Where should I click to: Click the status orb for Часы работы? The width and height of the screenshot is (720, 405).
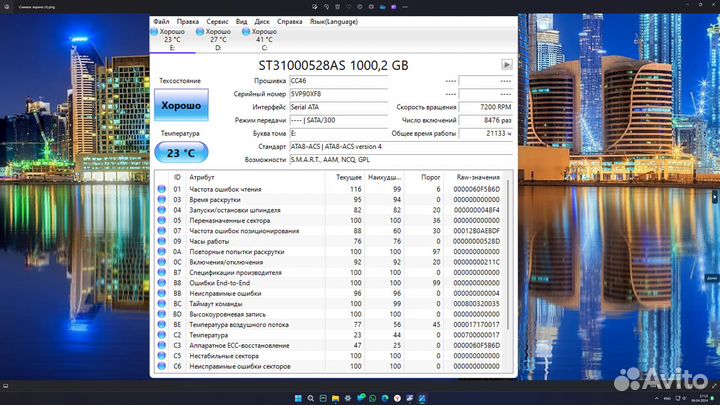point(162,241)
